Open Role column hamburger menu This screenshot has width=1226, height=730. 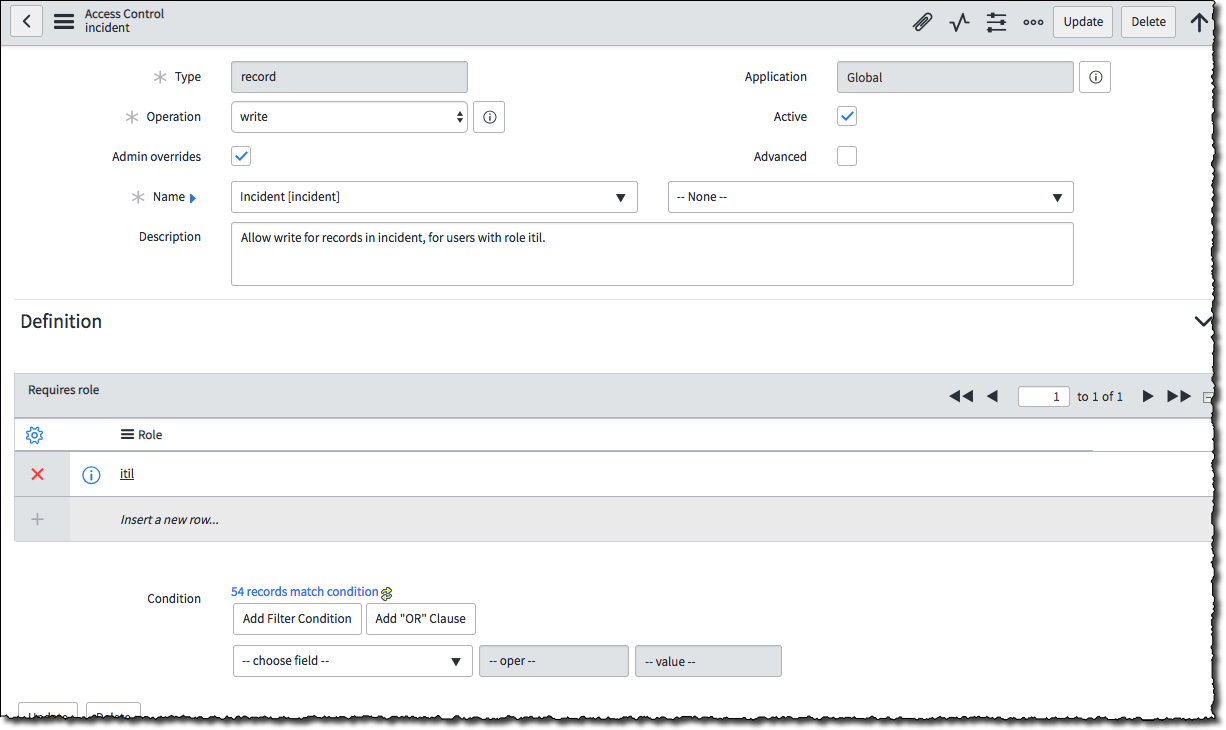point(127,435)
